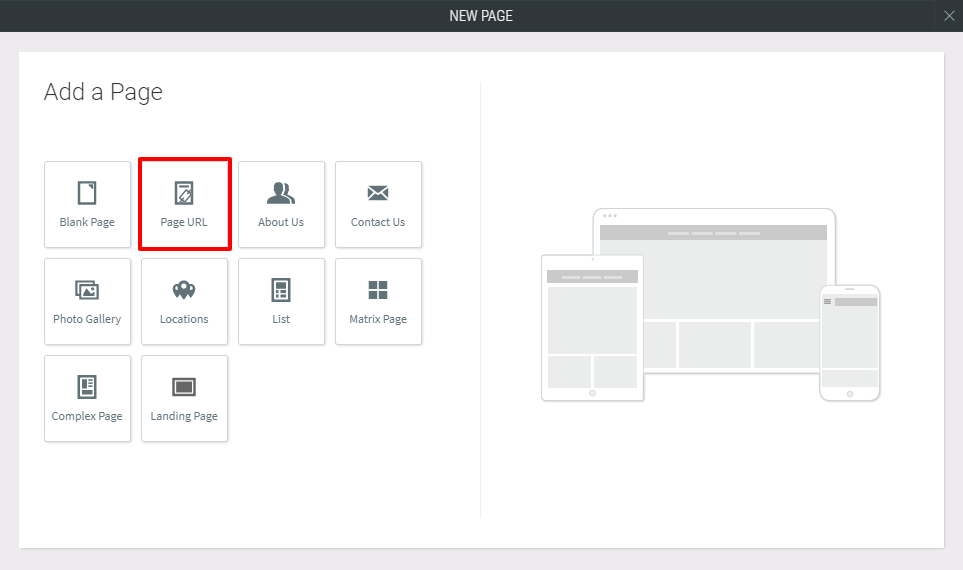The width and height of the screenshot is (963, 570).
Task: Choose the Landing Page tile
Action: (184, 399)
